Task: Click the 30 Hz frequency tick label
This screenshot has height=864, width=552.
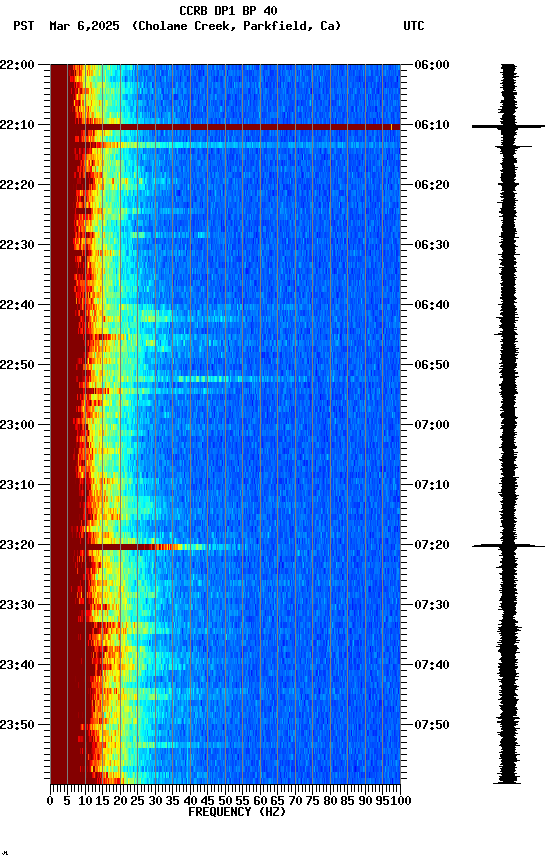Action: coord(155,801)
